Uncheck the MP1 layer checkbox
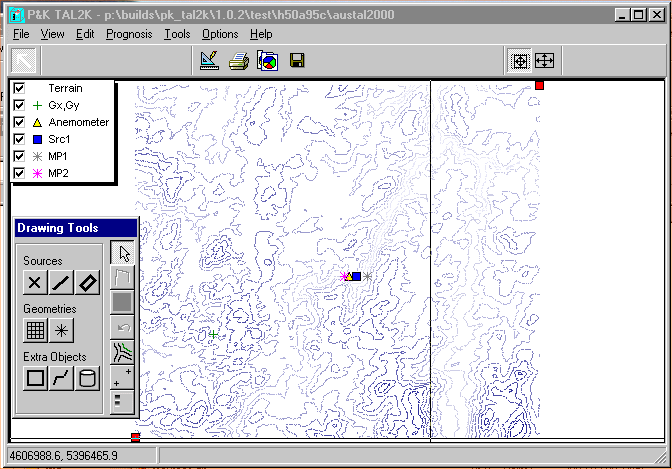The width and height of the screenshot is (672, 469). click(19, 156)
